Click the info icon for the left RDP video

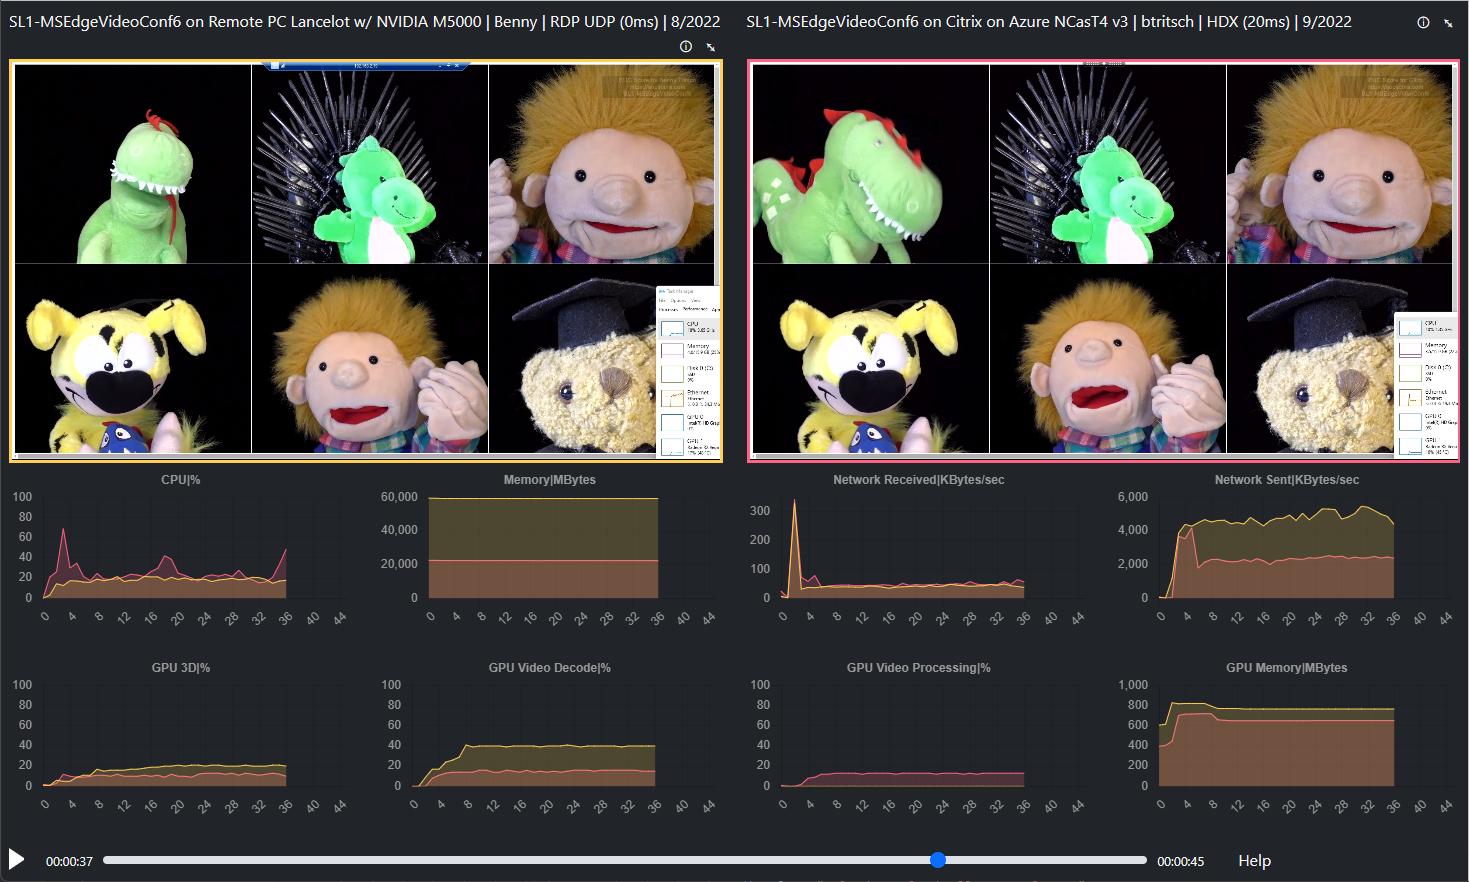pyautogui.click(x=685, y=46)
